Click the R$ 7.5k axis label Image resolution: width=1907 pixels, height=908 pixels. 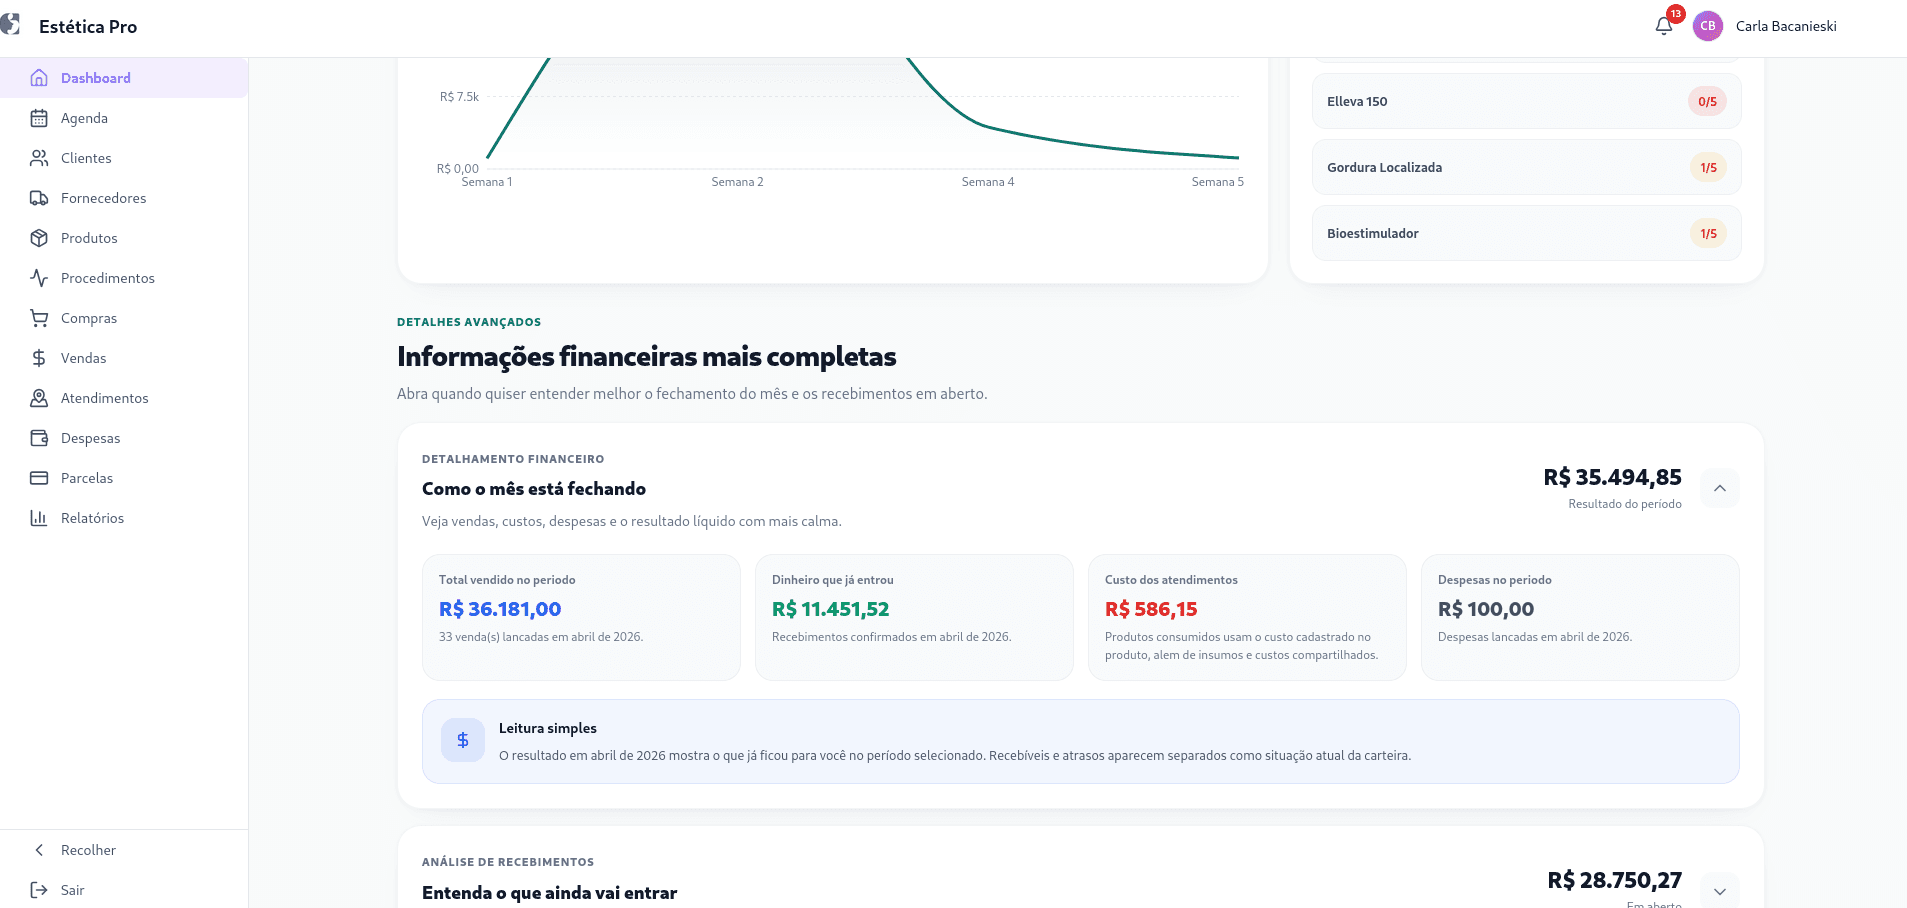pyautogui.click(x=459, y=97)
